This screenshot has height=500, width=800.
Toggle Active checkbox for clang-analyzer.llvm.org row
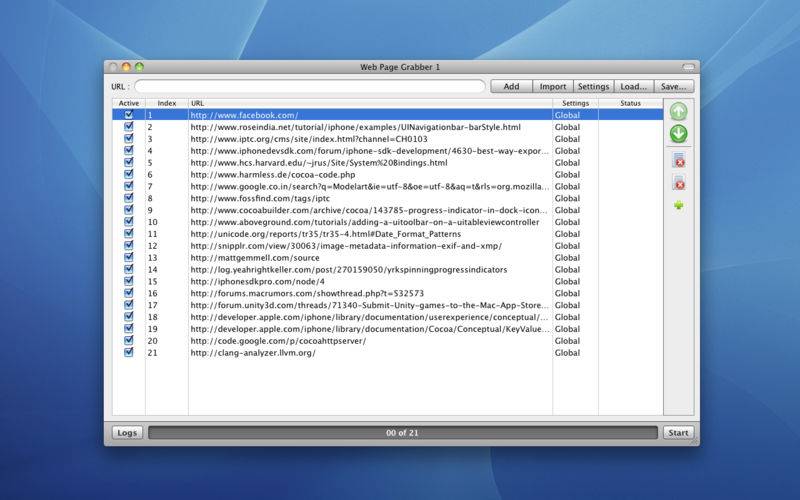tap(129, 352)
